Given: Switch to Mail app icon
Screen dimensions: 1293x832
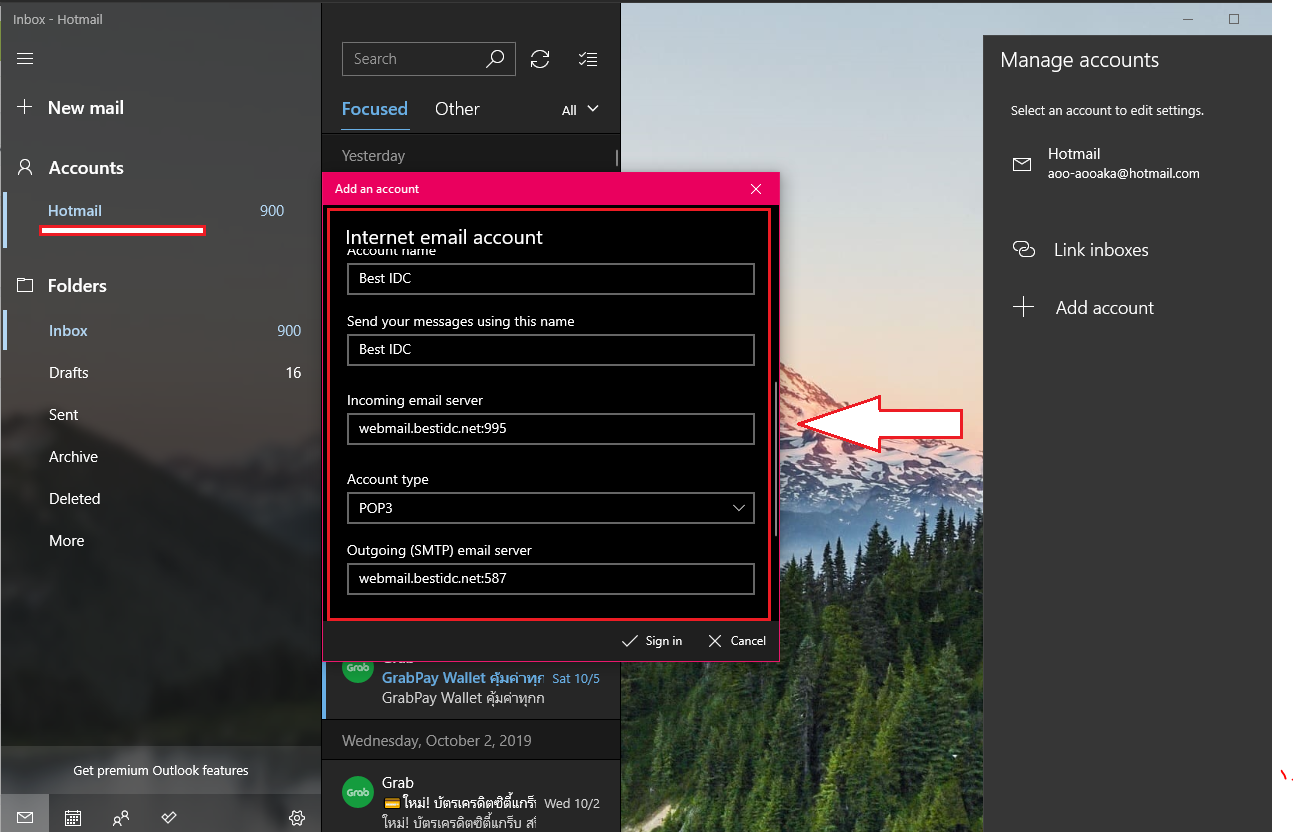Looking at the screenshot, I should coord(25,817).
